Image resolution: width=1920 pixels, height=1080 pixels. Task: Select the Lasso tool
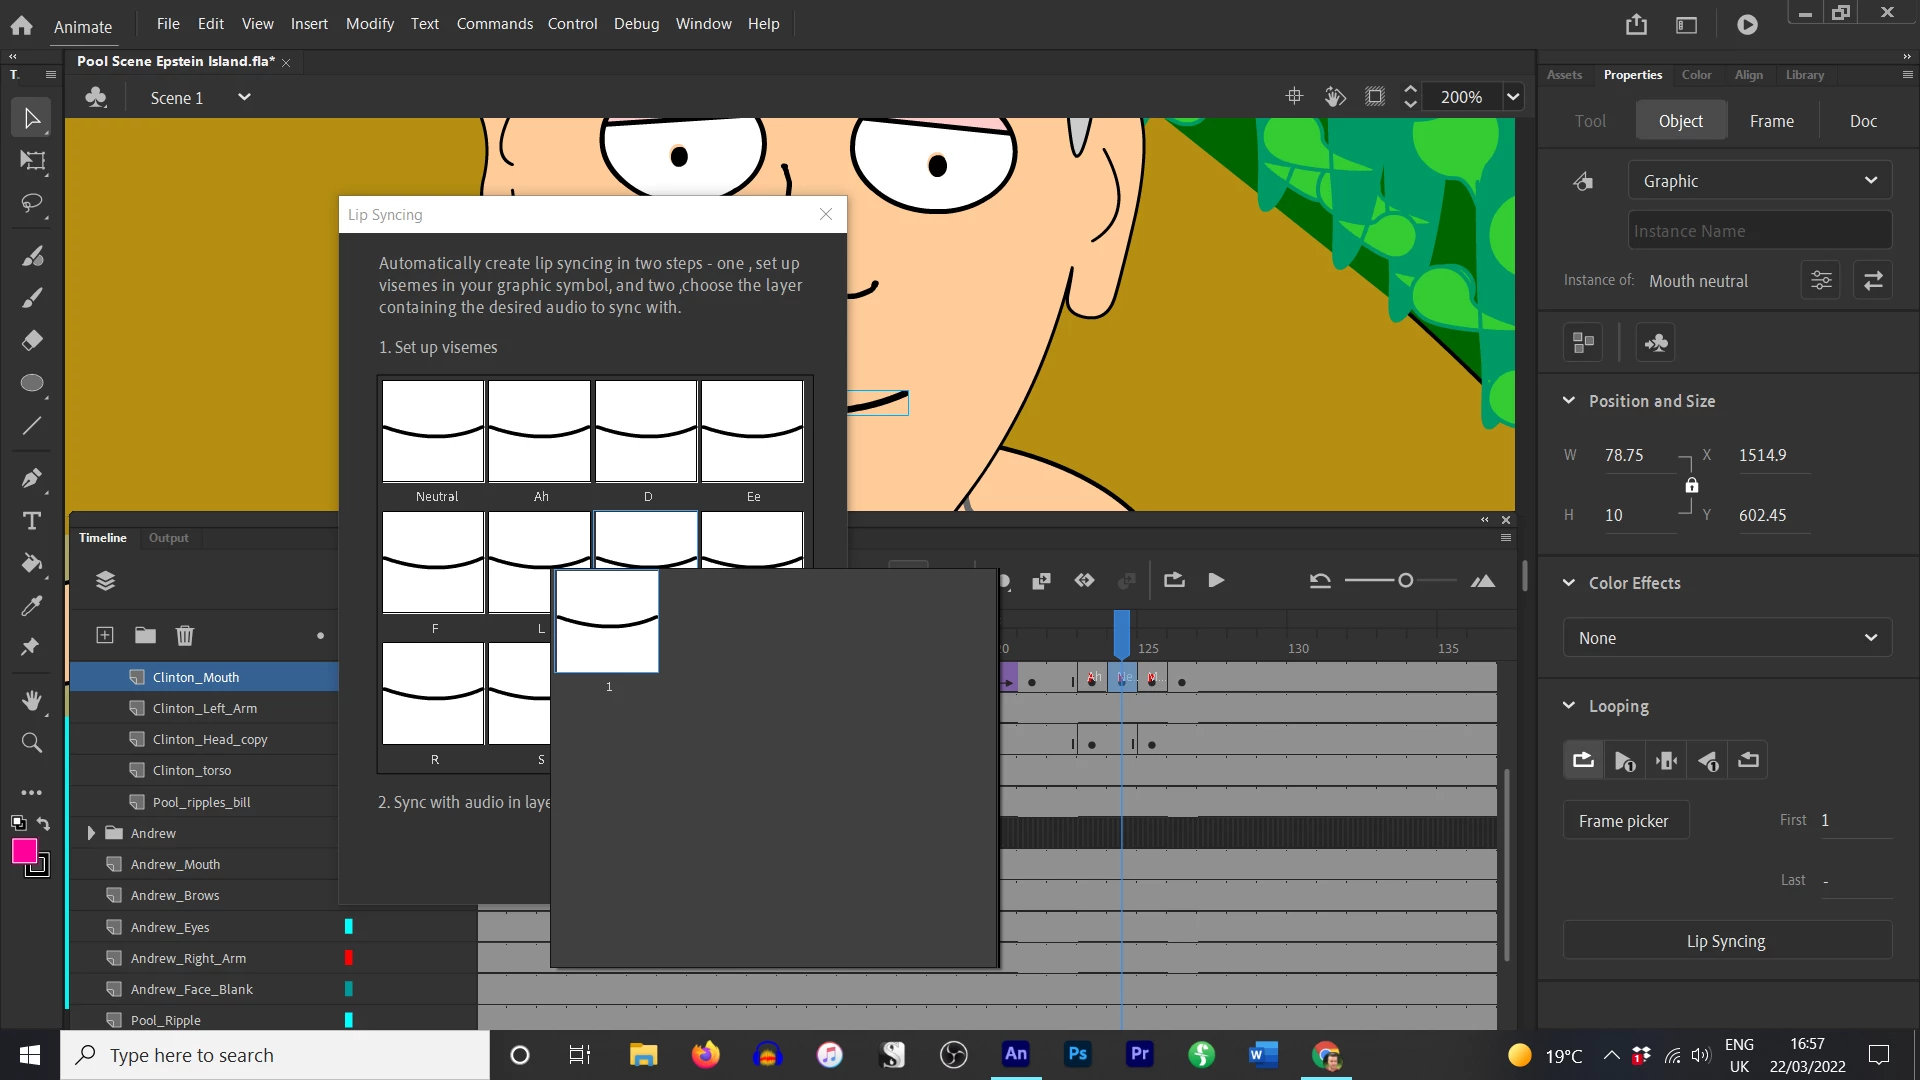click(x=32, y=203)
